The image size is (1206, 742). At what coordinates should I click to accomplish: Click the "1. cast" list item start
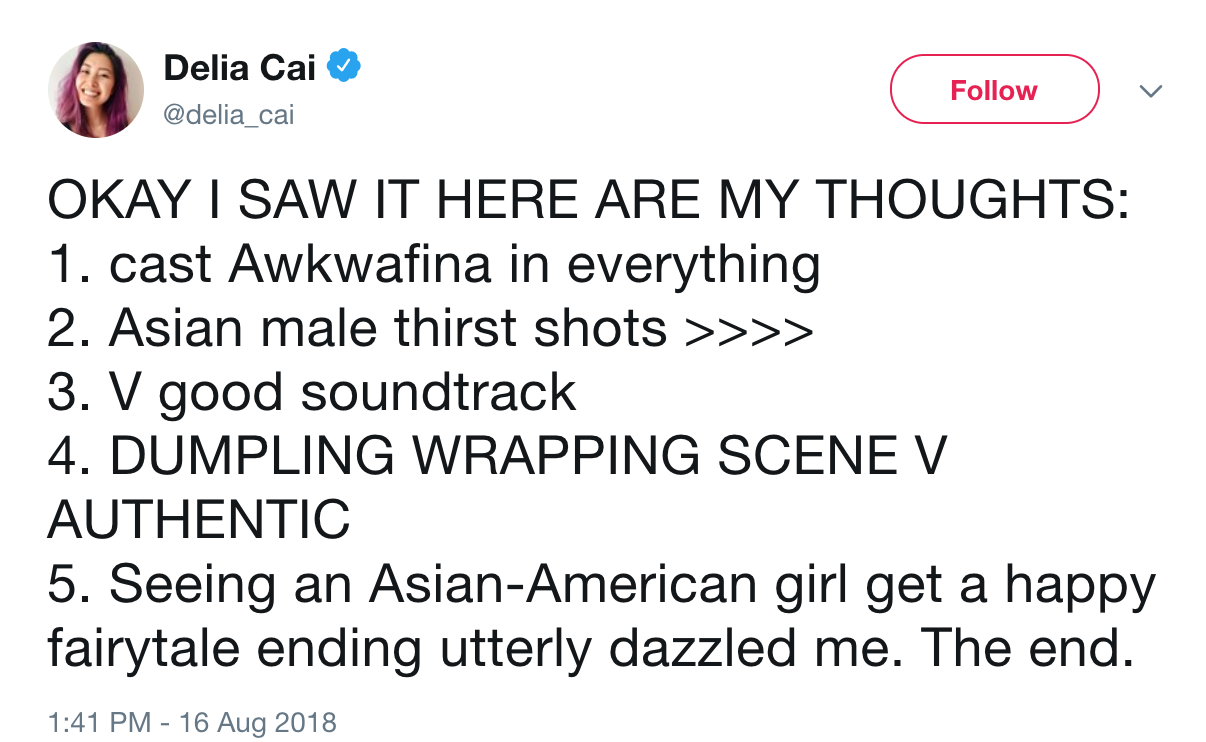(x=129, y=264)
